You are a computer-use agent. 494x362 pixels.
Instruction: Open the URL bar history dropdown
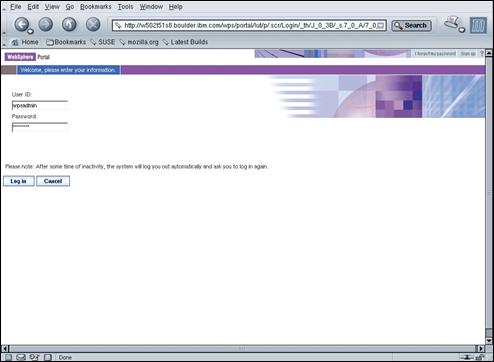(x=381, y=26)
